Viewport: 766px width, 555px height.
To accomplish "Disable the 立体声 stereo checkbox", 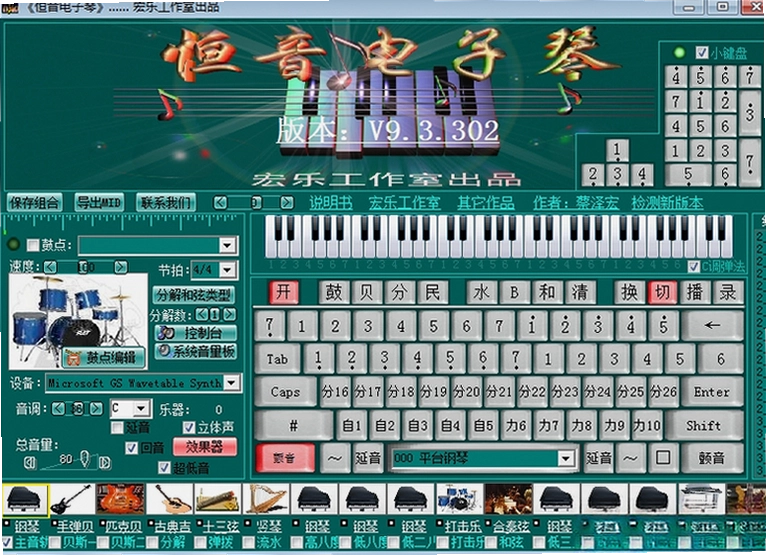I will tap(189, 427).
